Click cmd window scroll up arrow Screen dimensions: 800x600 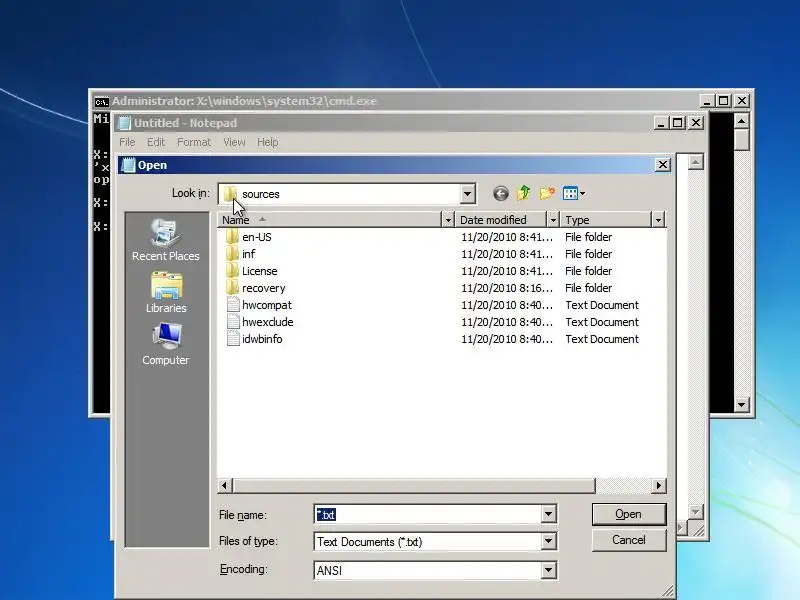coord(741,121)
